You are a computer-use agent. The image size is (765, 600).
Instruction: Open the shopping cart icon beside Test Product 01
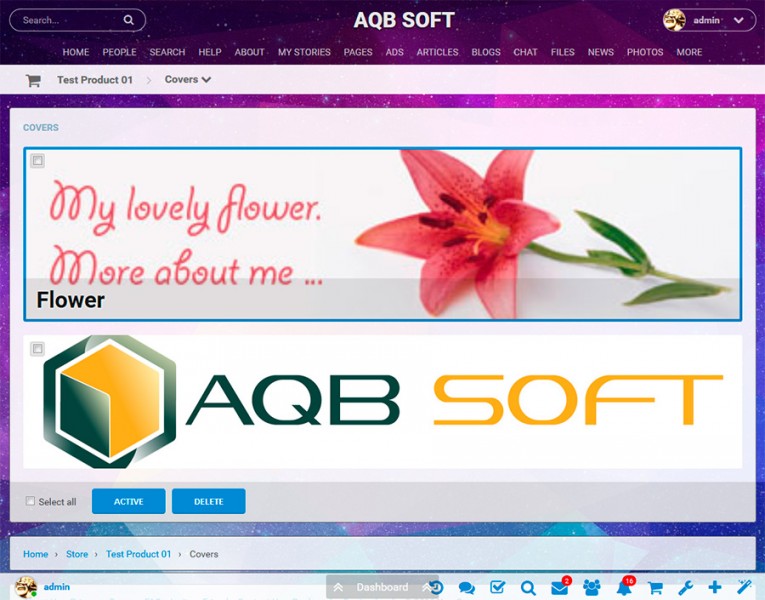(x=33, y=80)
